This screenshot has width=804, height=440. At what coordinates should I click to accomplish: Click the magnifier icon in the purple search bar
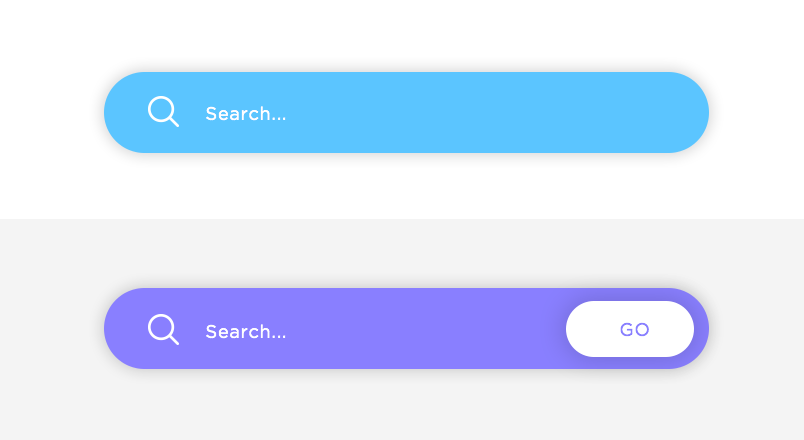[163, 329]
